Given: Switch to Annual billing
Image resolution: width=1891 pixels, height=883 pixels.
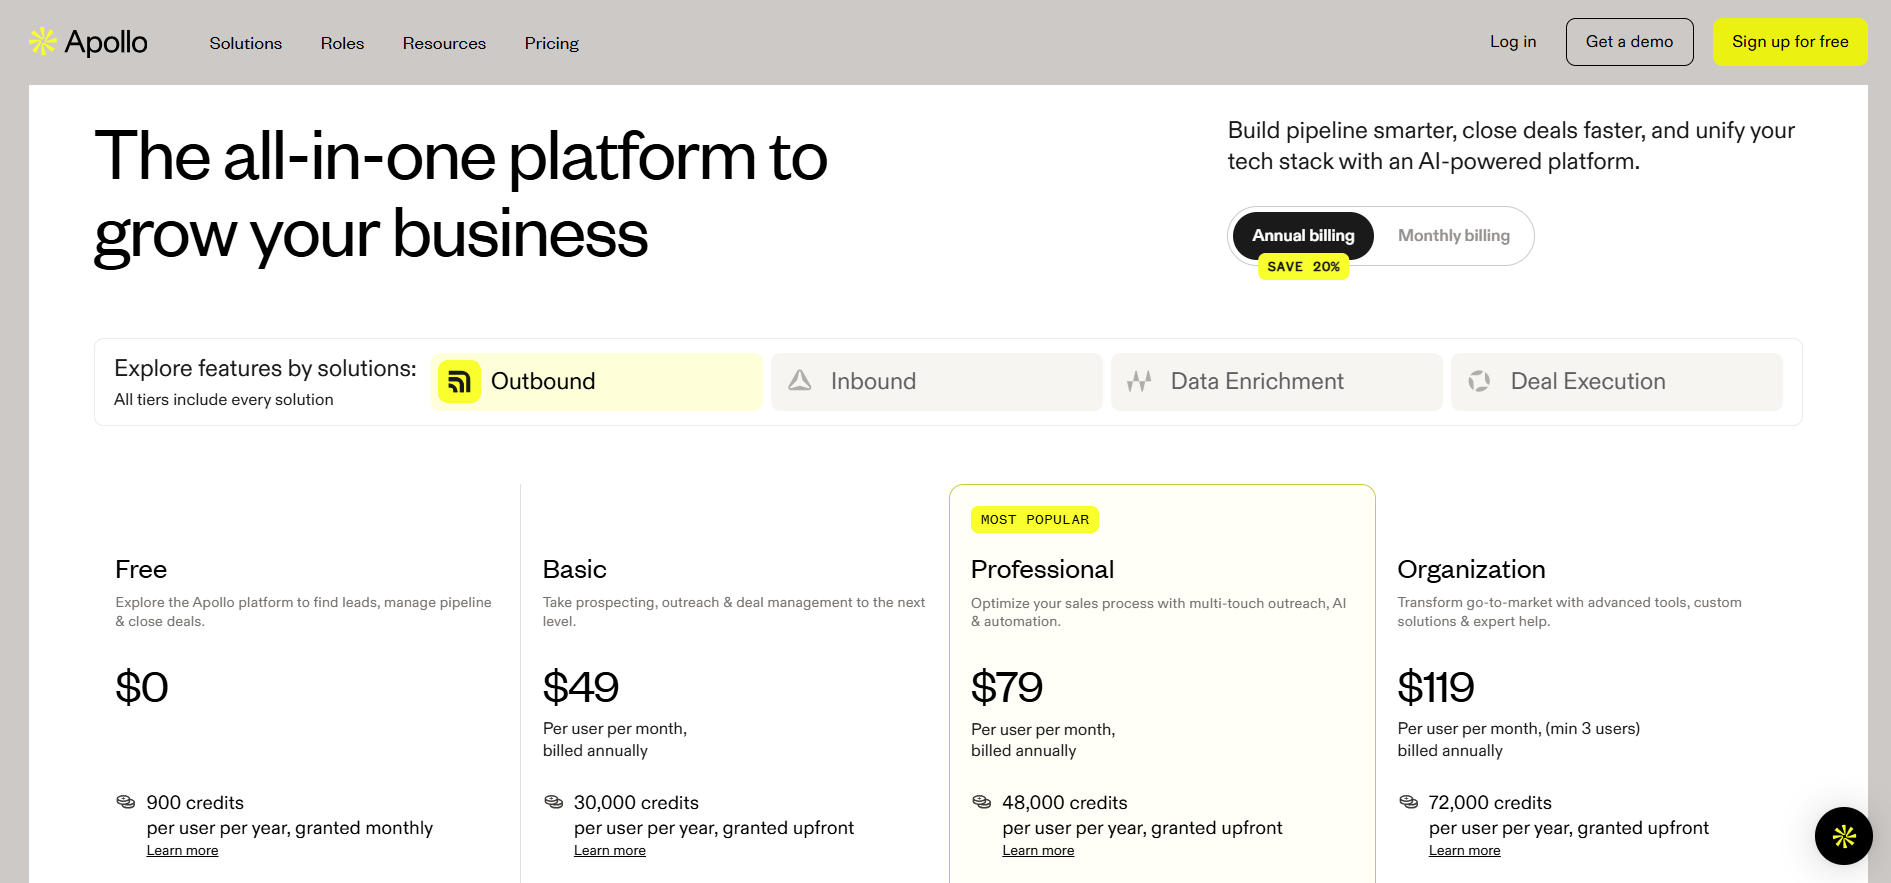Looking at the screenshot, I should click(1302, 236).
